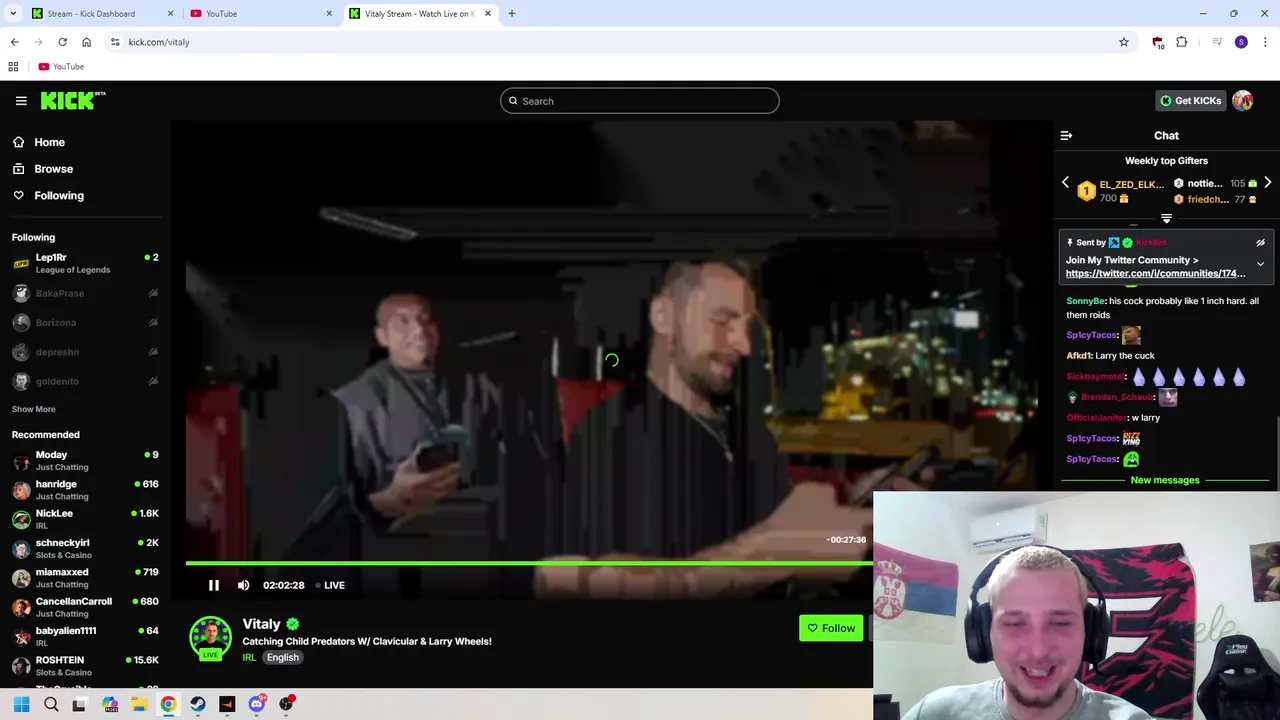The image size is (1280, 720).
Task: Open Windows taskbar search
Action: click(x=51, y=704)
